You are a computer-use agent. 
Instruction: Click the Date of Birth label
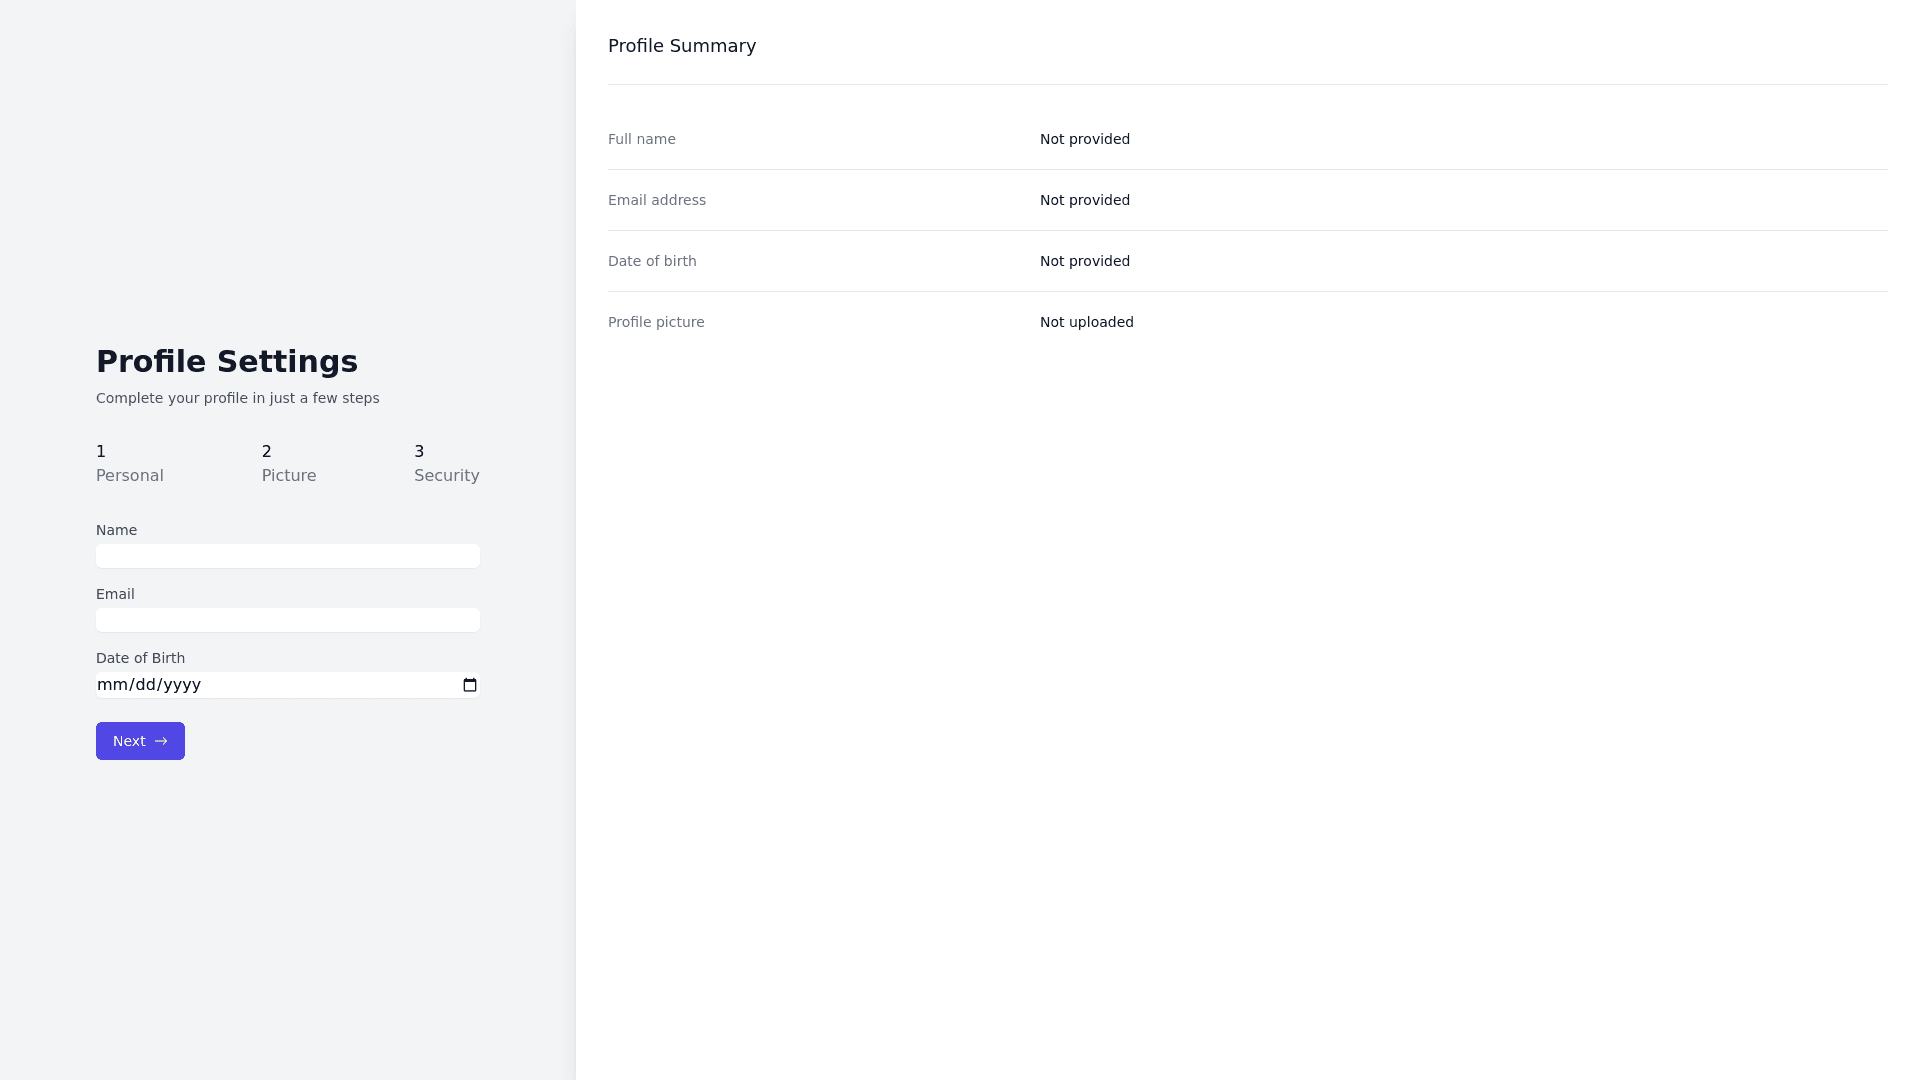(x=140, y=658)
